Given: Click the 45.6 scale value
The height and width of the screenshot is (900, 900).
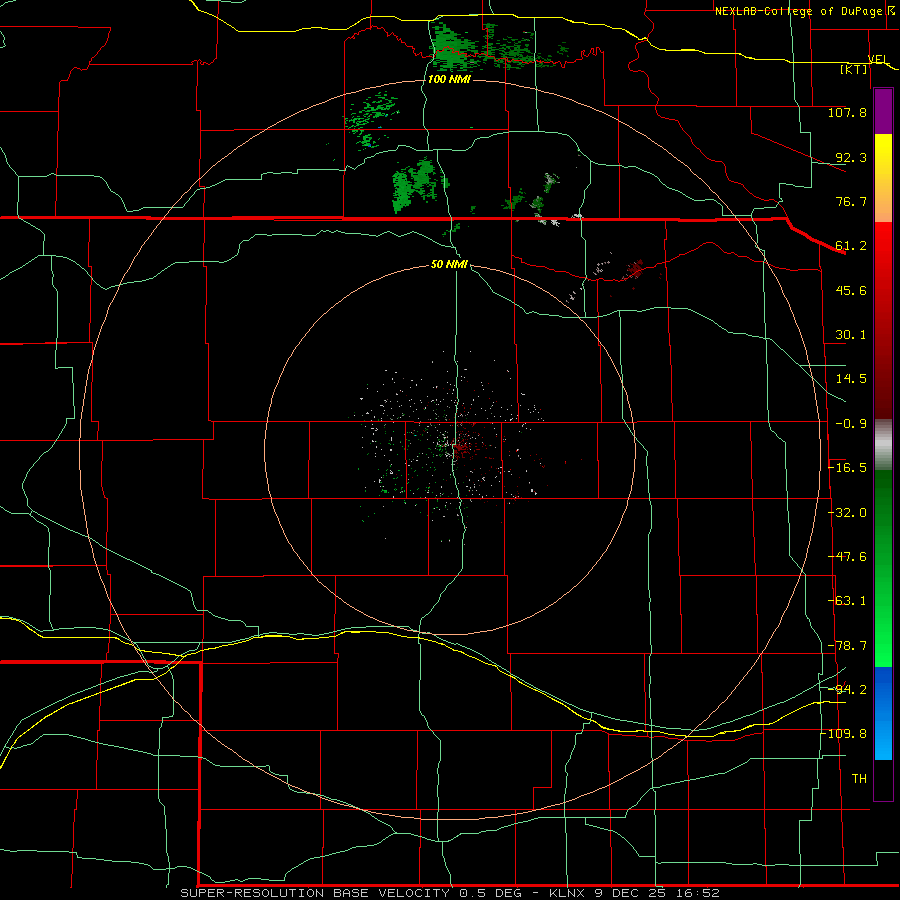Looking at the screenshot, I should (851, 290).
